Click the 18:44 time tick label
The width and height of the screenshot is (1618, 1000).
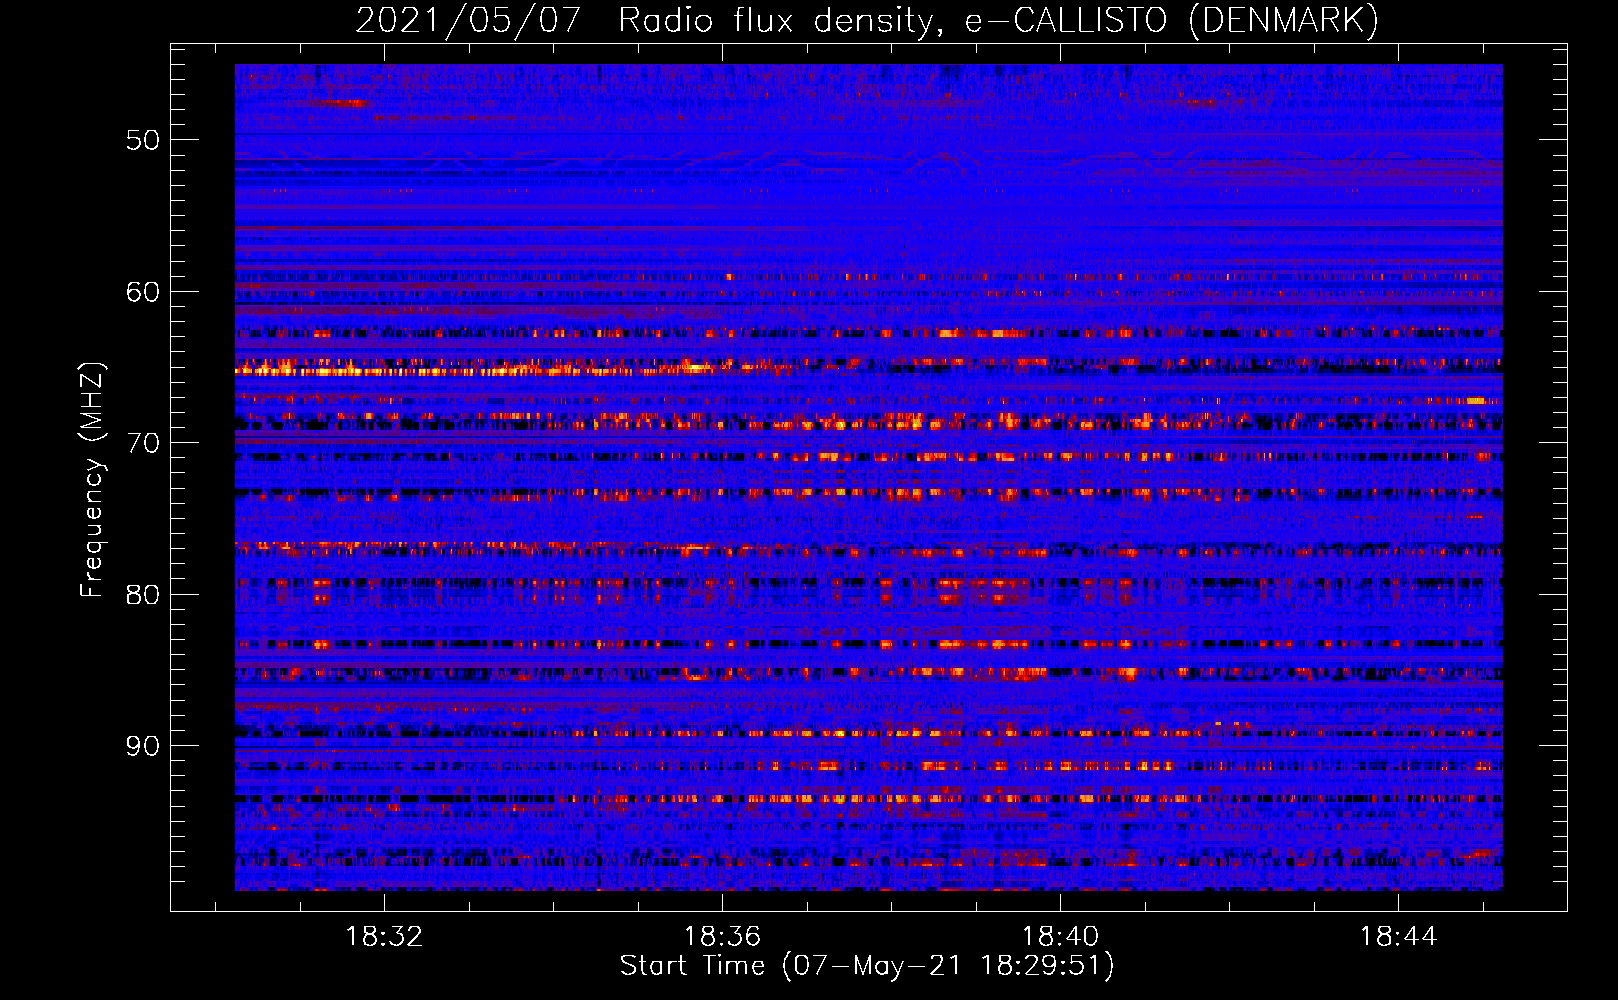[x=1398, y=937]
